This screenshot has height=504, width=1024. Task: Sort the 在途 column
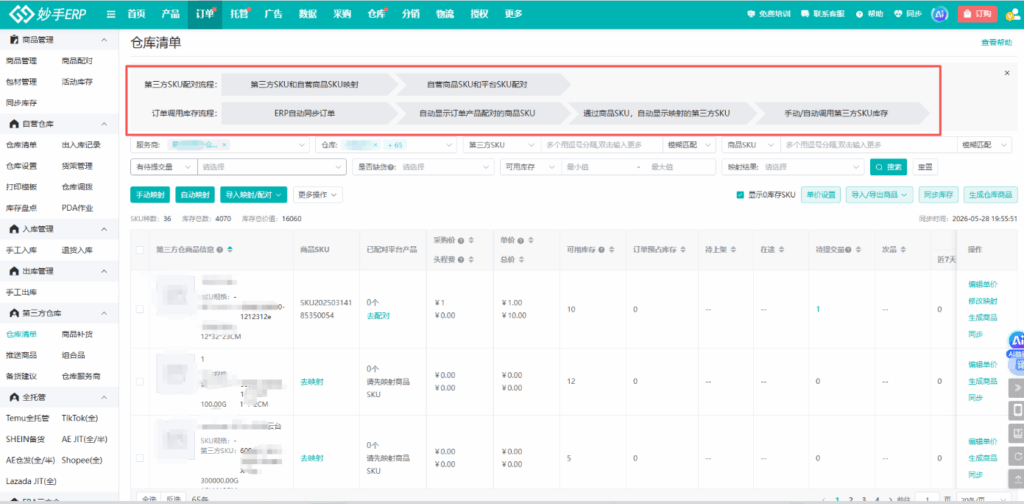[781, 249]
